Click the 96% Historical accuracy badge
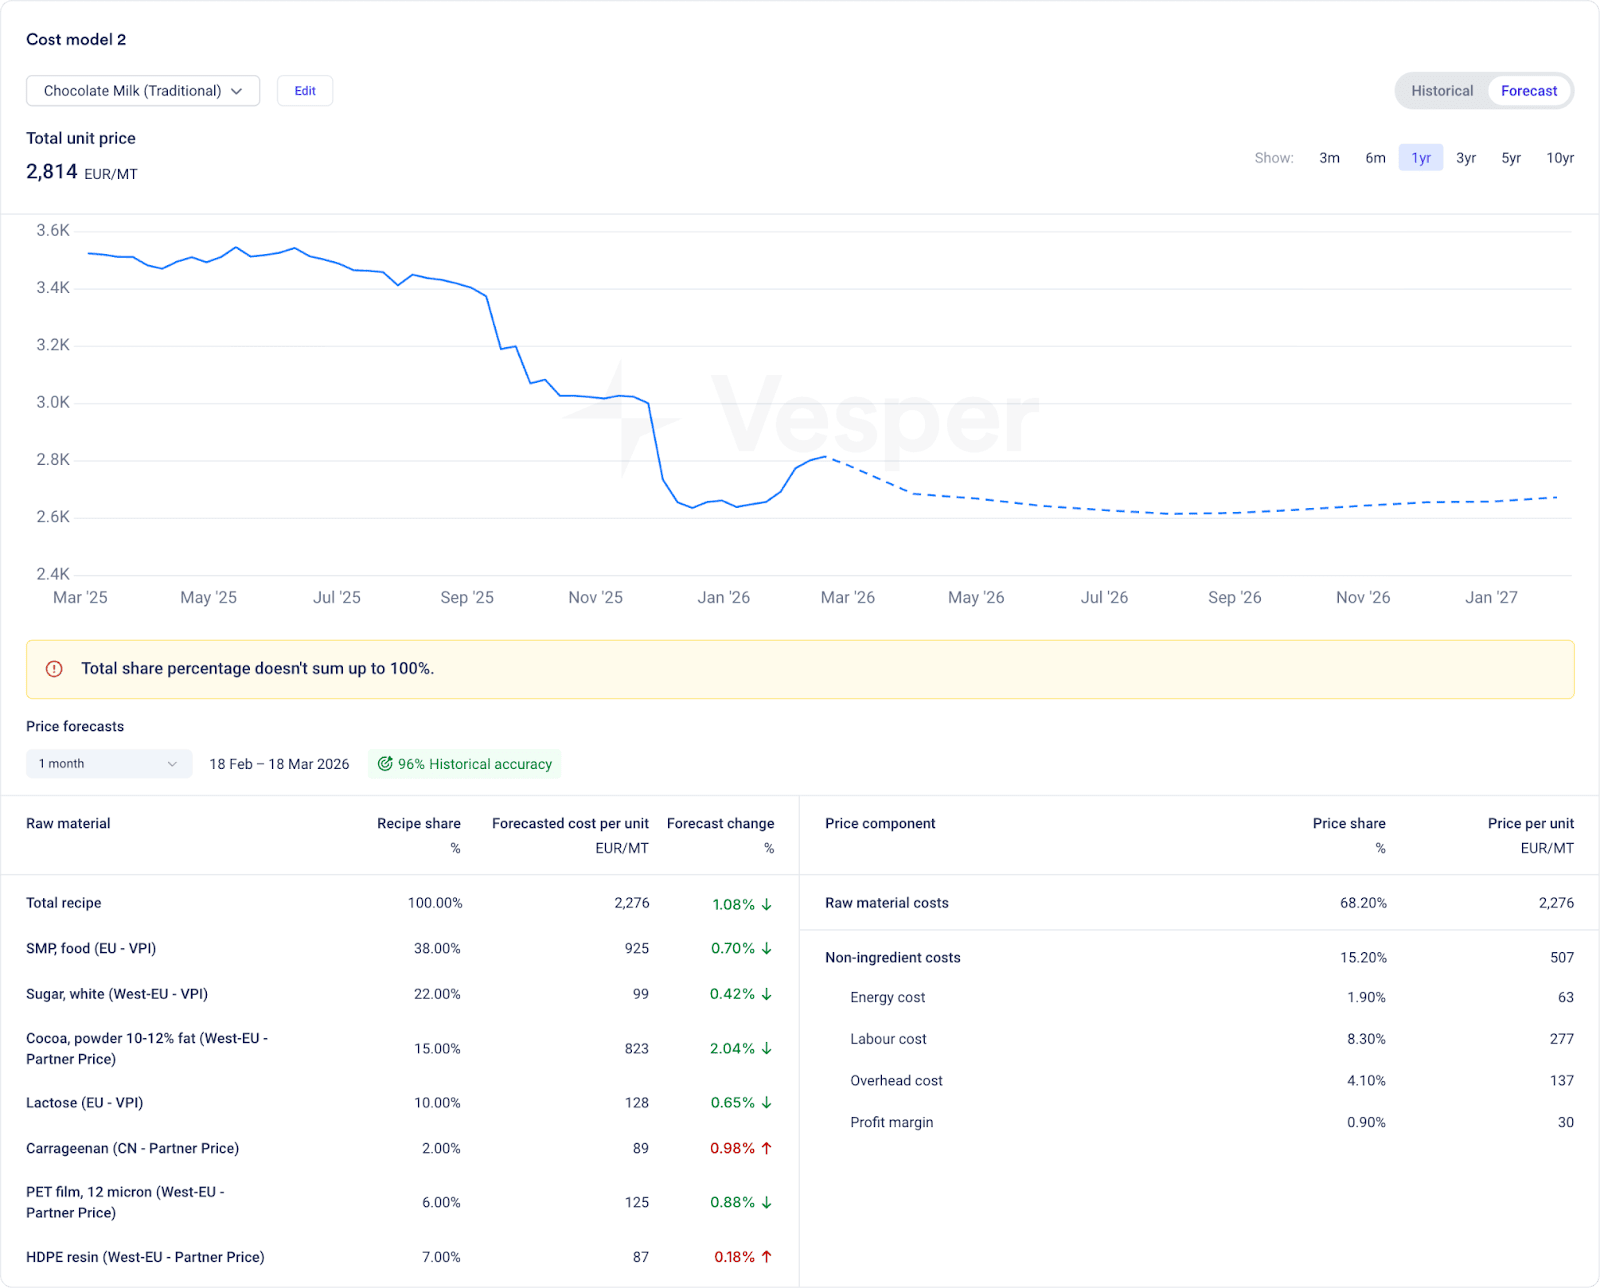Screen dimensions: 1600x1288 (465, 764)
